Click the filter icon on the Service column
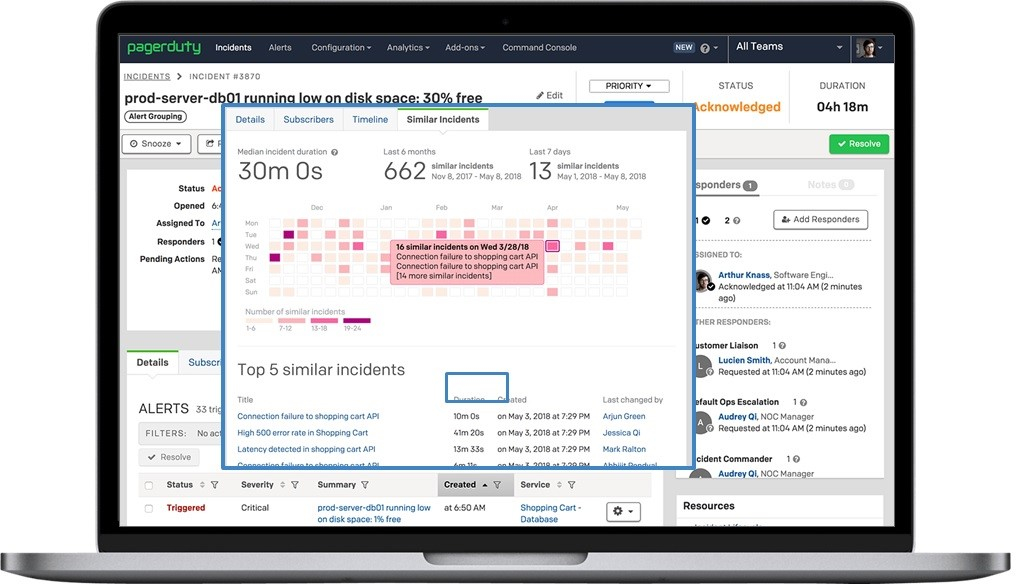This screenshot has height=584, width=1016. point(571,485)
